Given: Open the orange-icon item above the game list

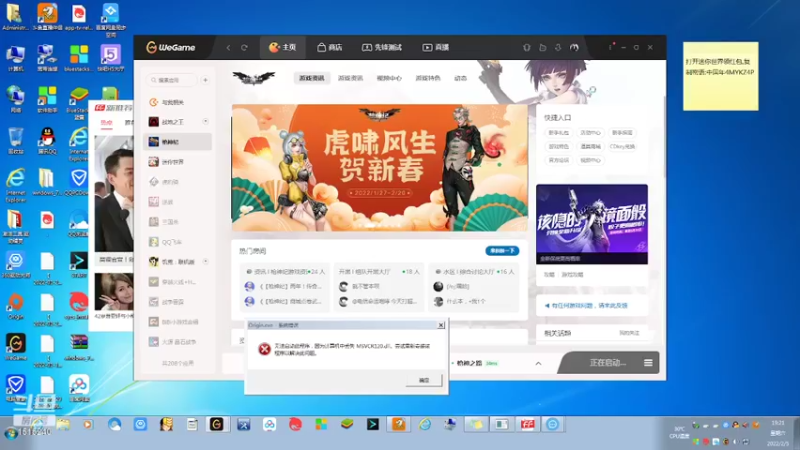Looking at the screenshot, I should 177,102.
